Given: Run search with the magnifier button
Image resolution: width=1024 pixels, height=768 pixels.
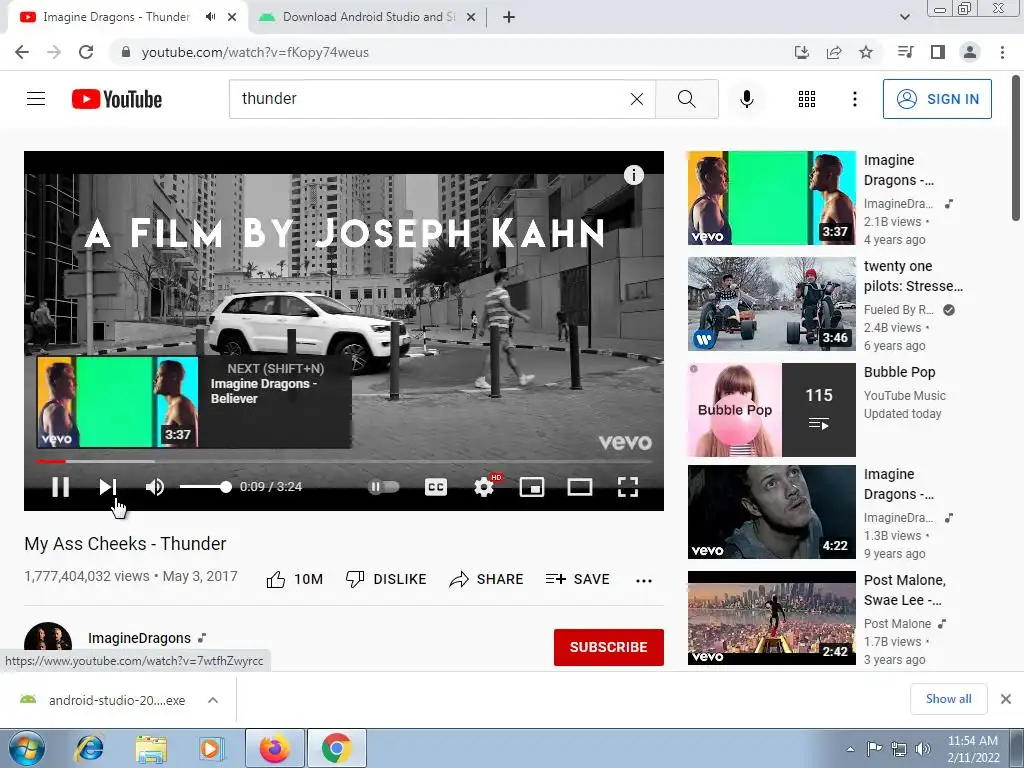Looking at the screenshot, I should pyautogui.click(x=686, y=99).
